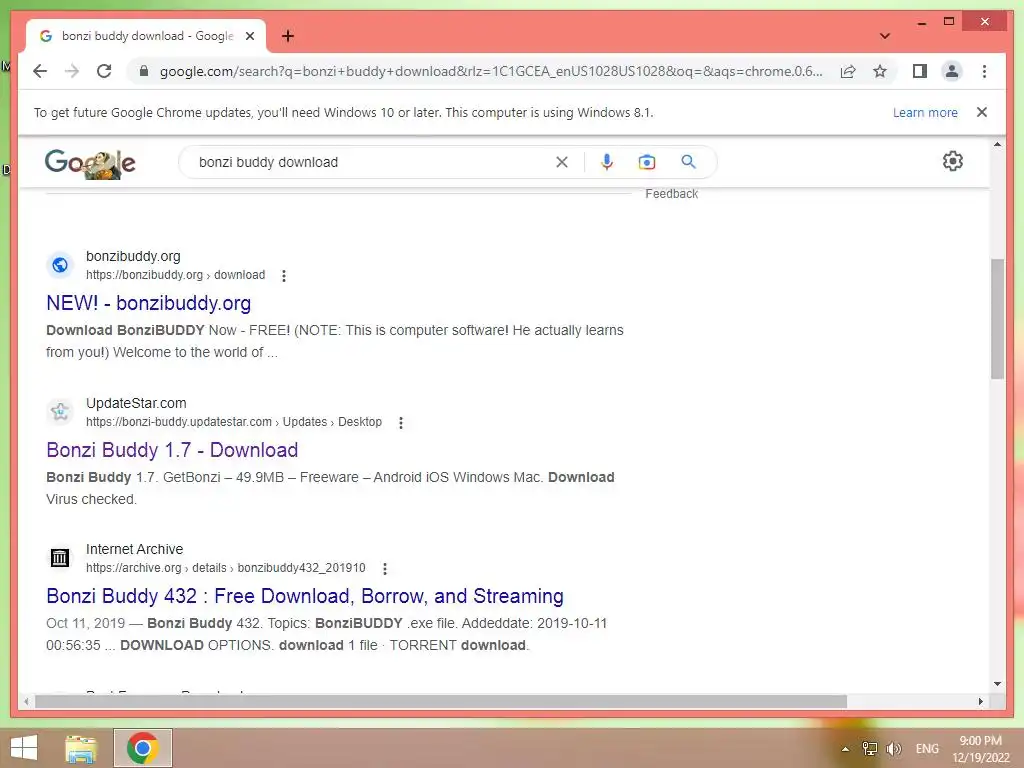
Task: Search by image with camera icon
Action: (x=647, y=162)
